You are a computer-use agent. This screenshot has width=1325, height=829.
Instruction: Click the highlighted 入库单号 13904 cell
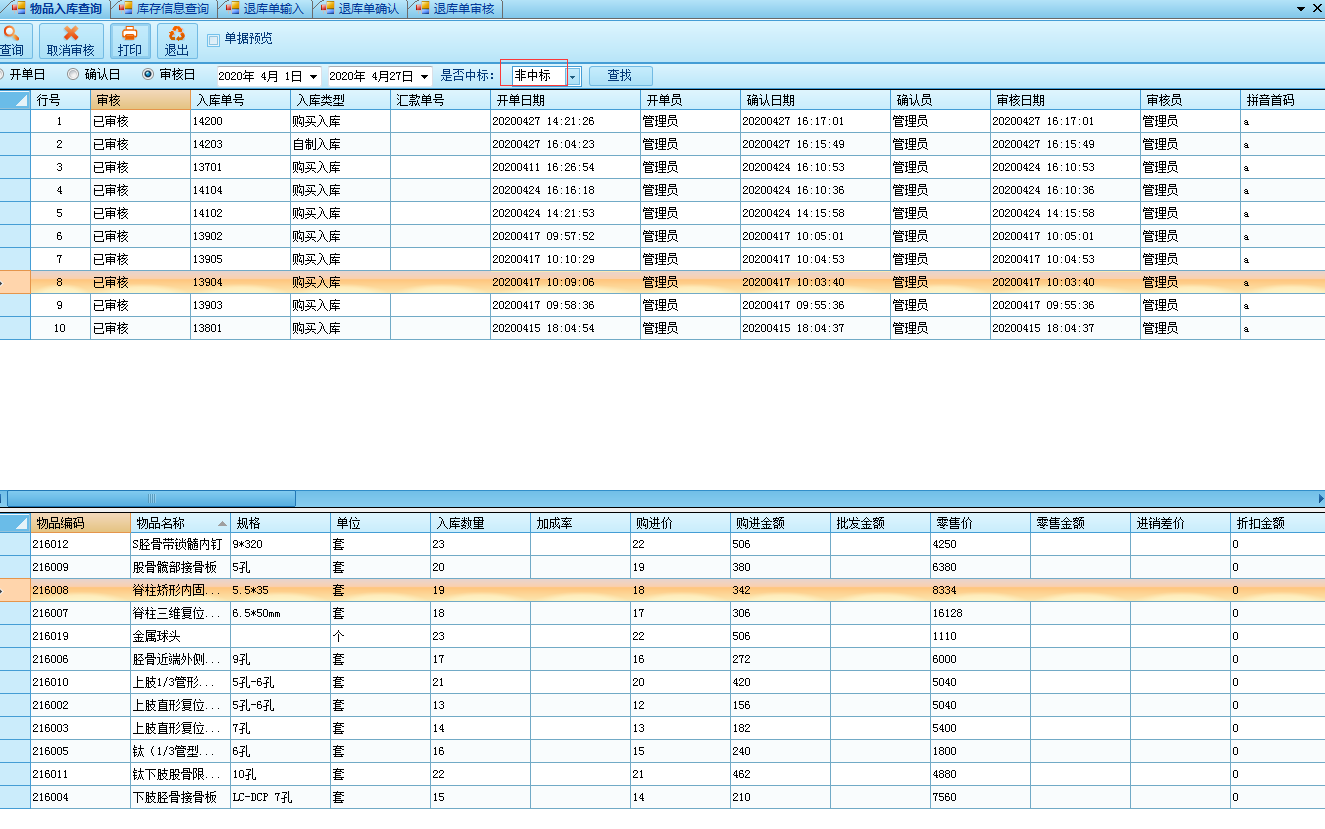click(x=240, y=282)
